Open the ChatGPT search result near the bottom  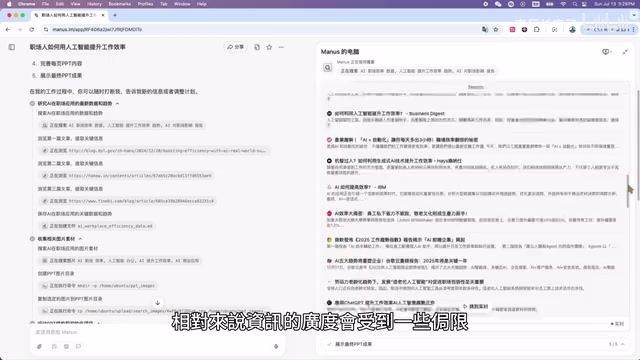coord(384,302)
